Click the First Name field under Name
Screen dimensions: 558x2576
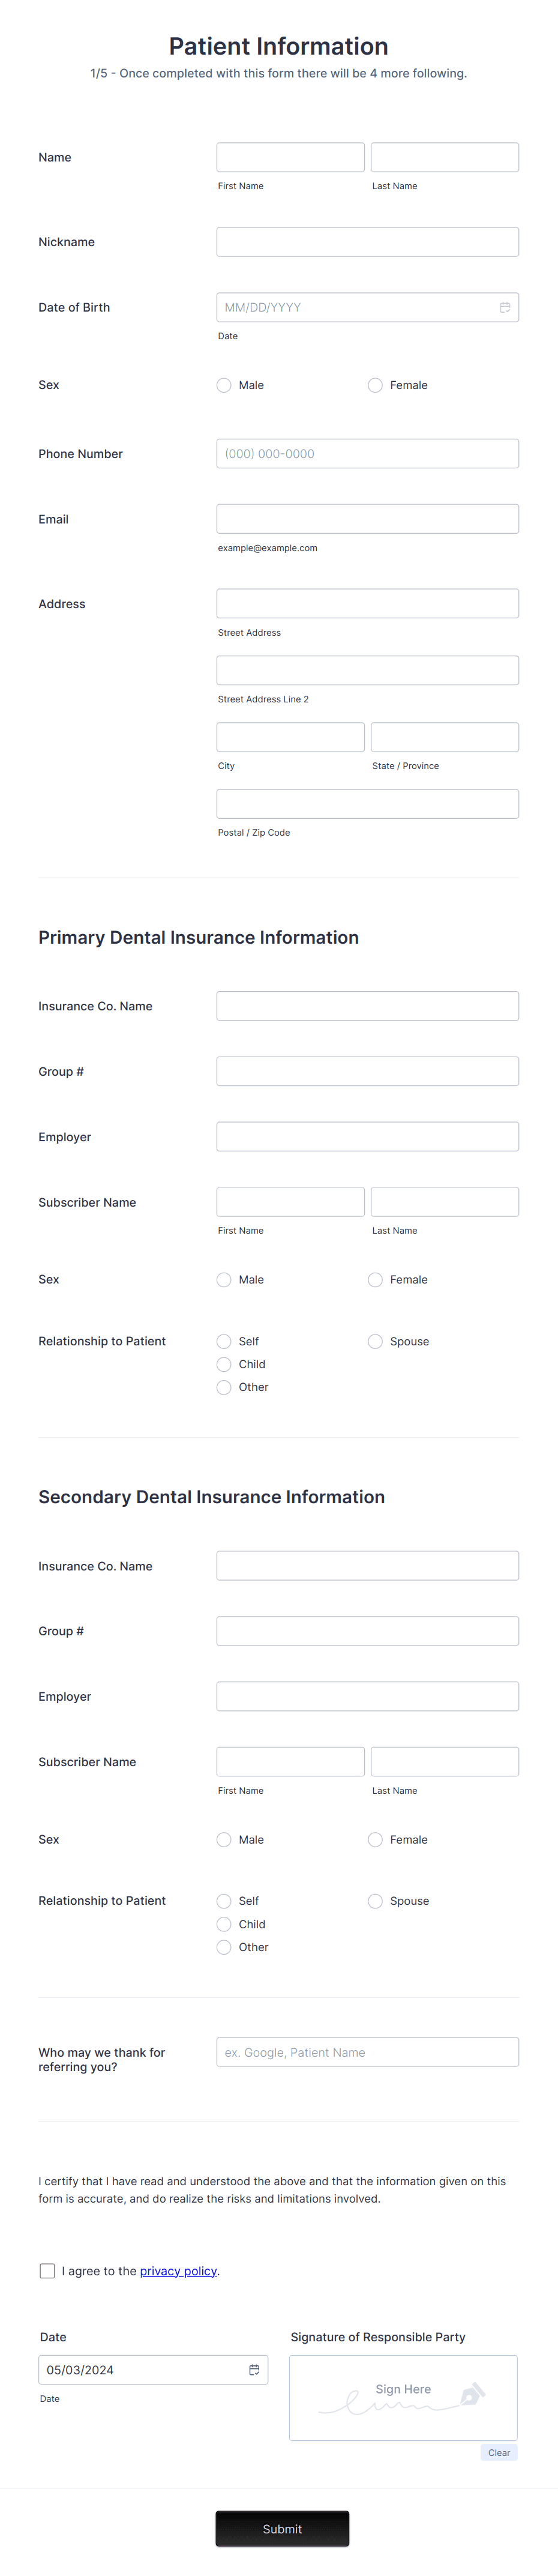tap(290, 157)
